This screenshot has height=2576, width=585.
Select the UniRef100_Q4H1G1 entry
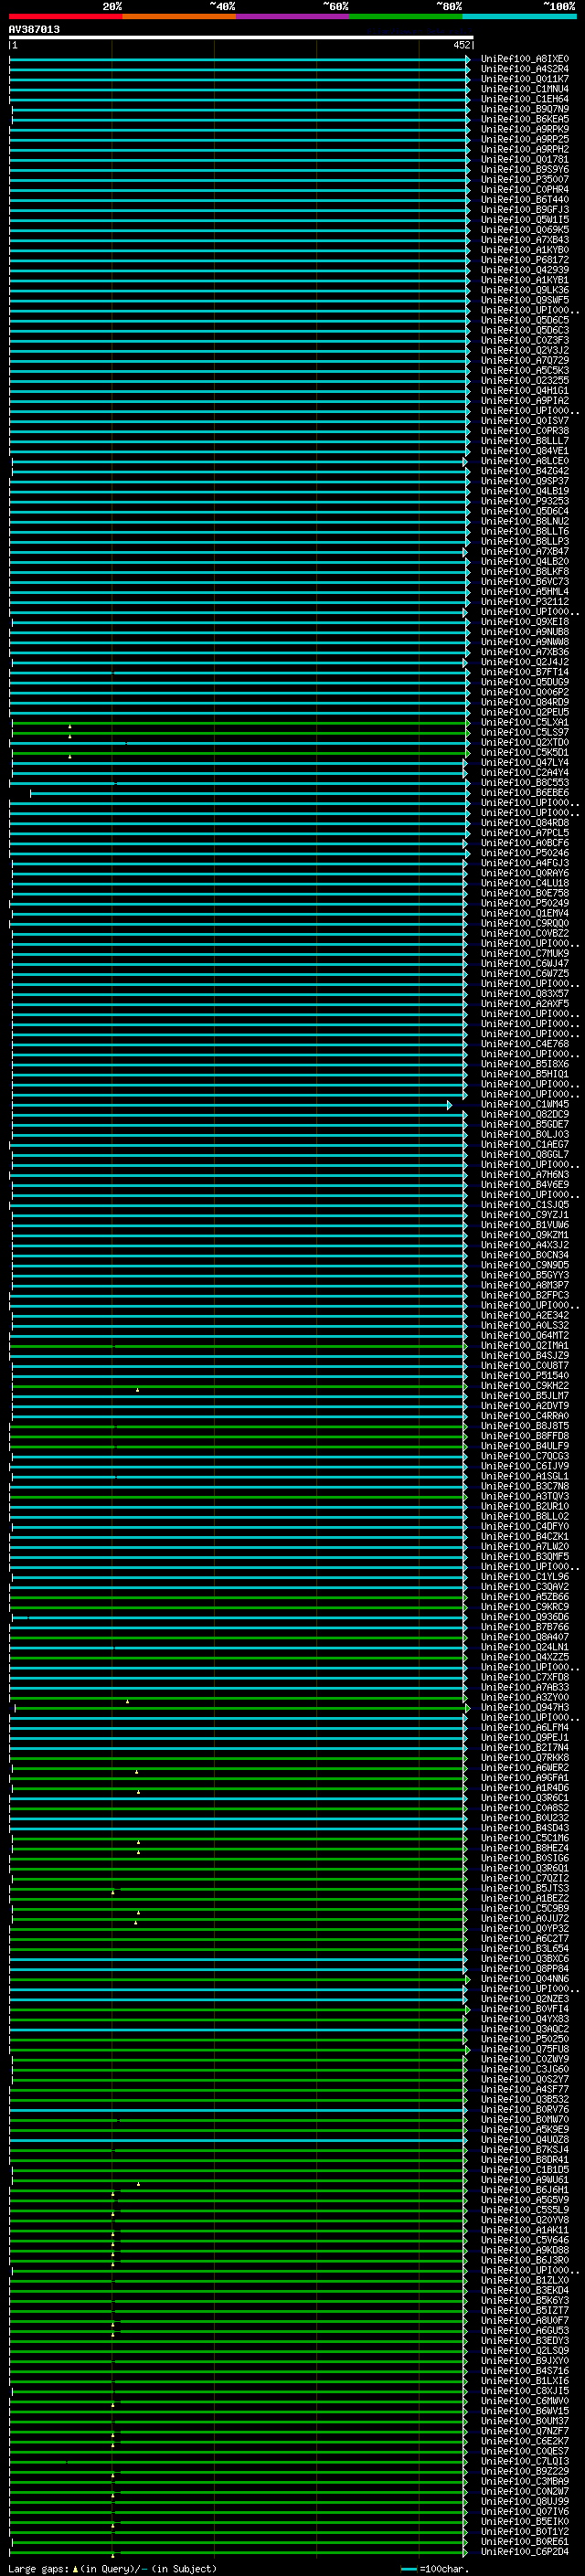pyautogui.click(x=525, y=390)
